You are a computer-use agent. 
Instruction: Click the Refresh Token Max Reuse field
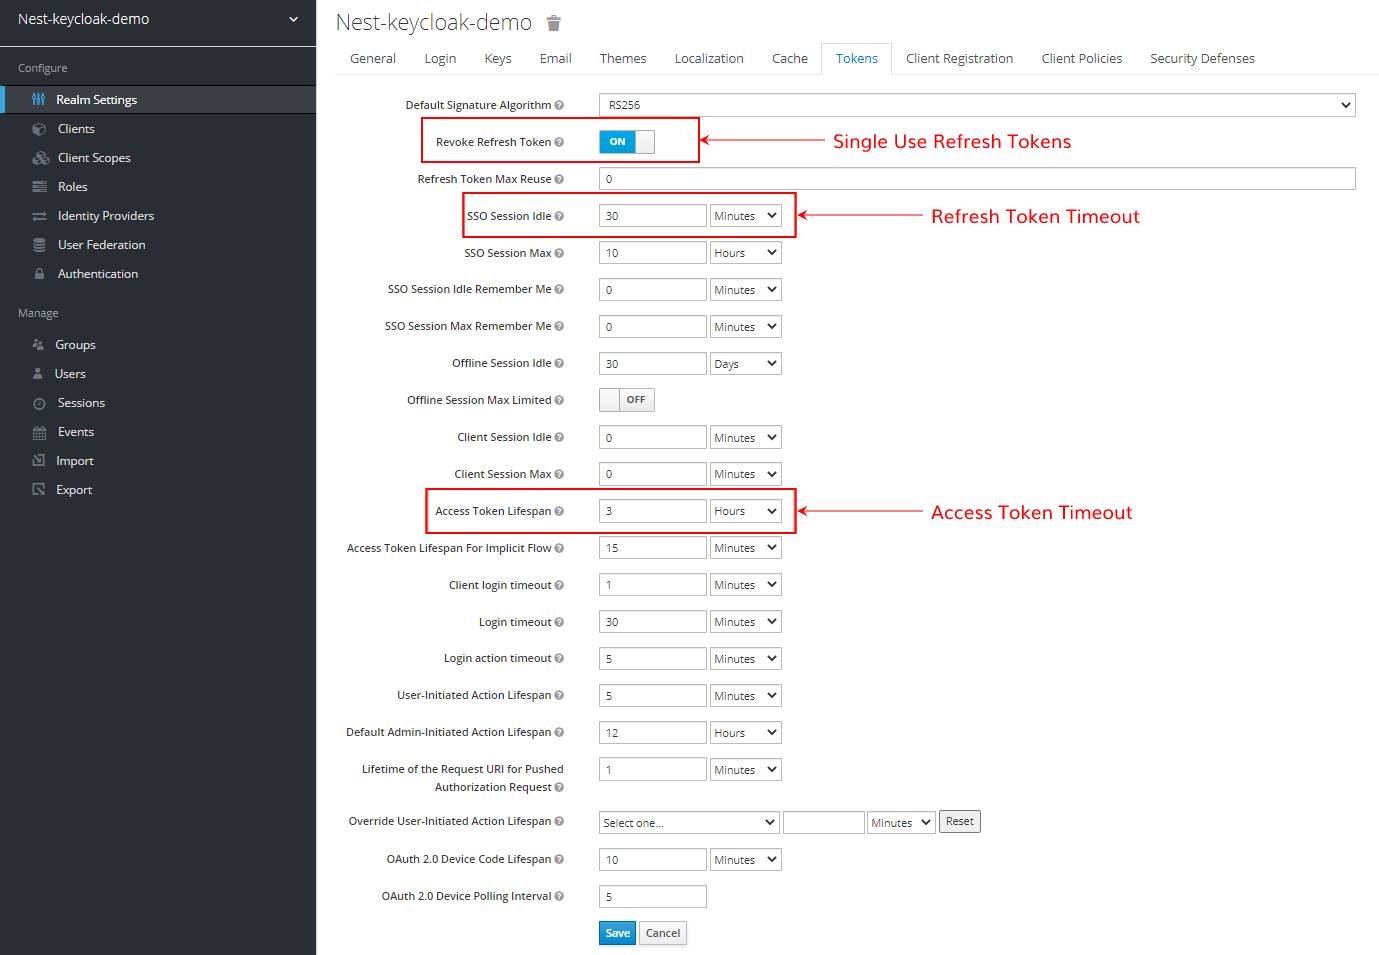click(x=976, y=179)
